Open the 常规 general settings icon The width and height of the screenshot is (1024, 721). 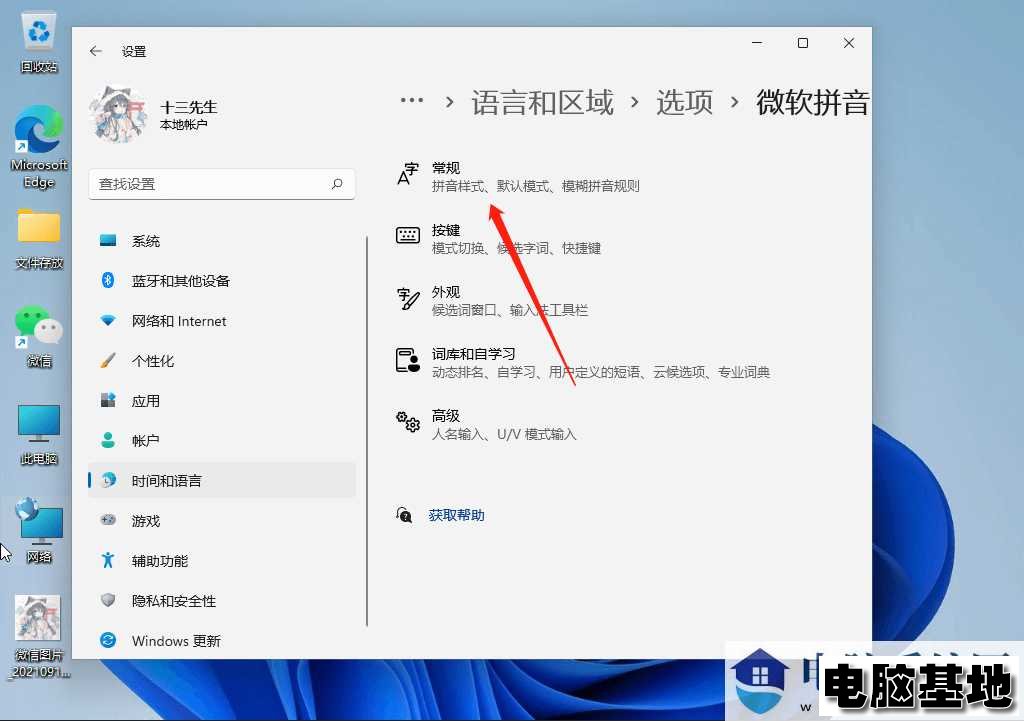tap(408, 174)
